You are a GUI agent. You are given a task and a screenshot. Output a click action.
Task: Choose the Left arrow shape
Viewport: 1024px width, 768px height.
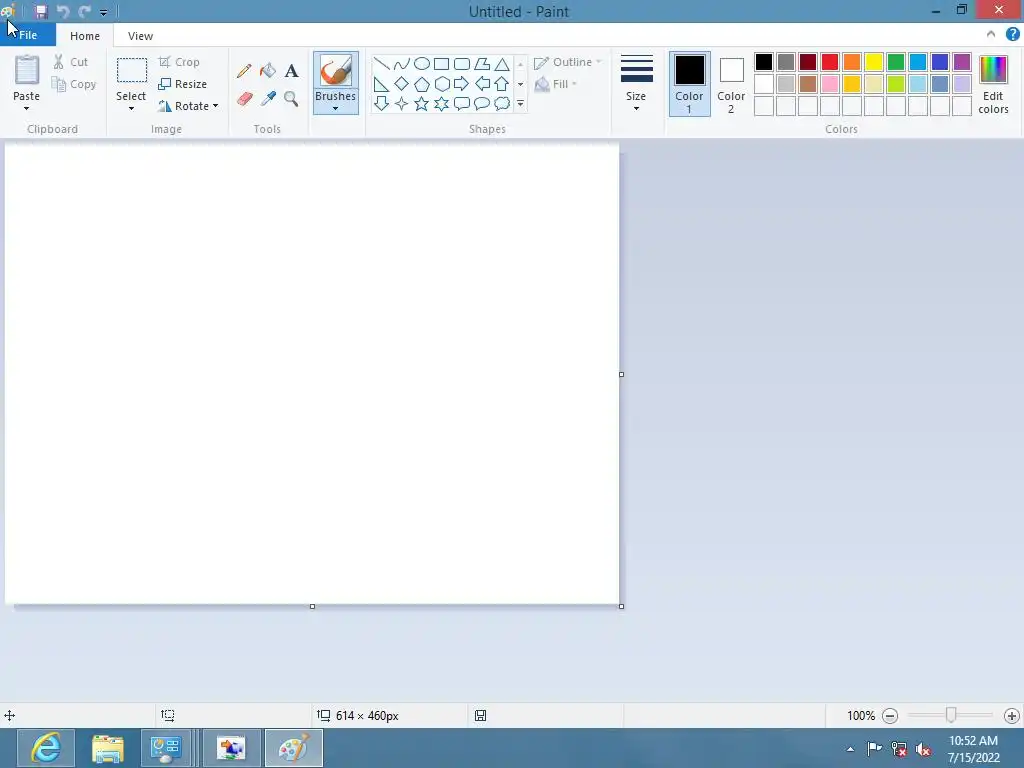(482, 84)
